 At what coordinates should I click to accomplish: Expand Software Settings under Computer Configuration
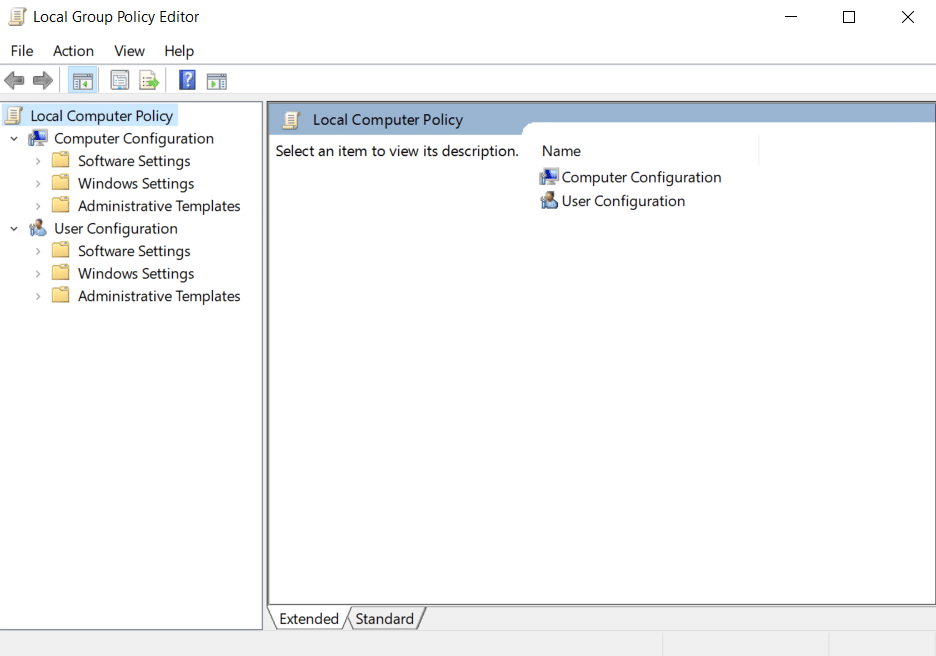pyautogui.click(x=38, y=161)
